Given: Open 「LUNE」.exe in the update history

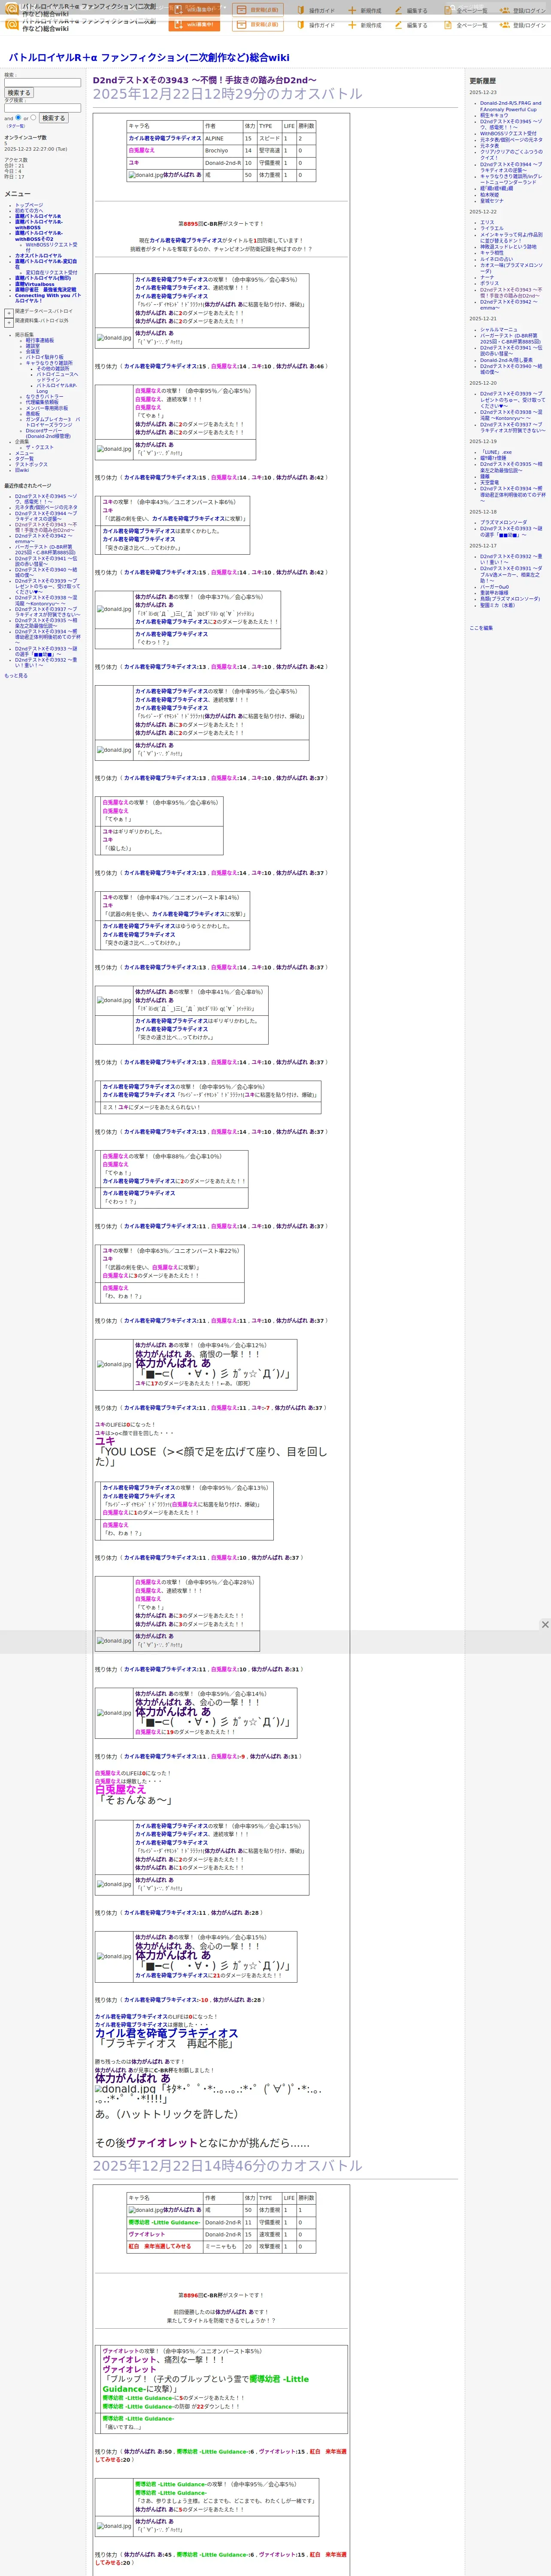Looking at the screenshot, I should point(495,452).
